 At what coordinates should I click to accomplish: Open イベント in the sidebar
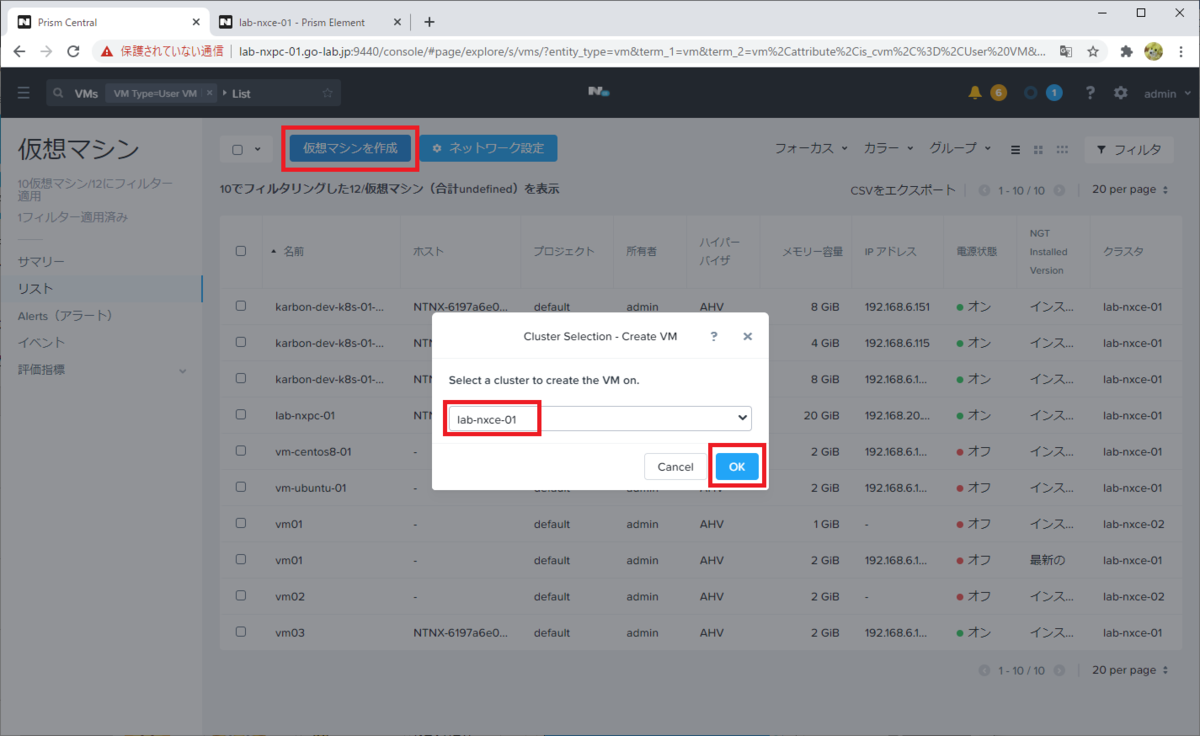pos(41,342)
